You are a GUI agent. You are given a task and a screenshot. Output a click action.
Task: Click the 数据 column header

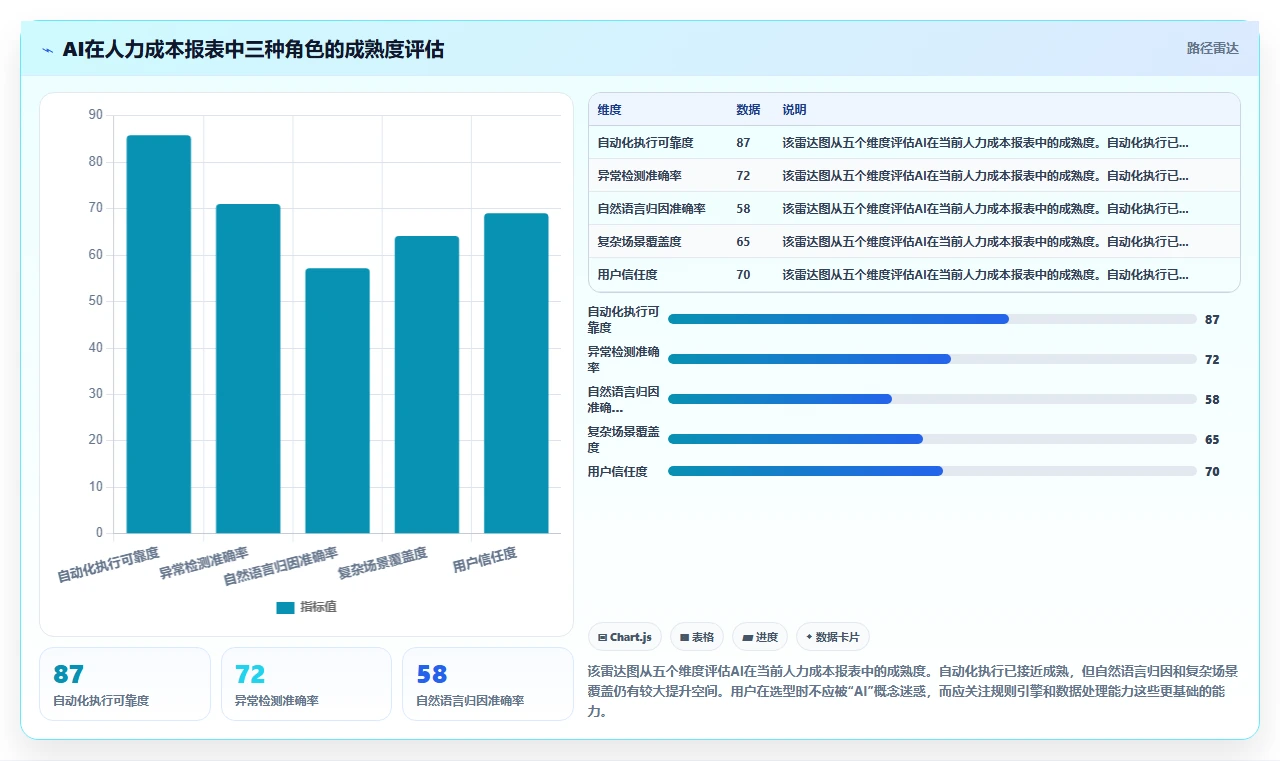[x=748, y=110]
